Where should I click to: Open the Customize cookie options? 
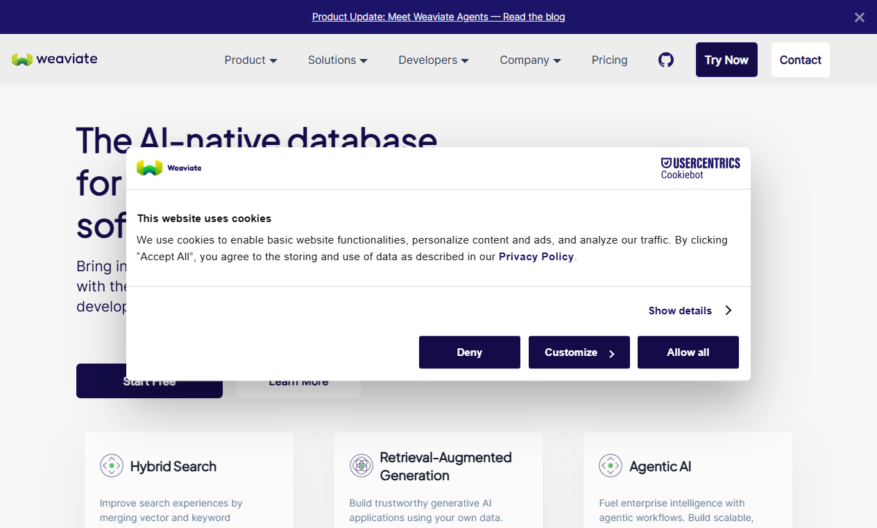[579, 352]
